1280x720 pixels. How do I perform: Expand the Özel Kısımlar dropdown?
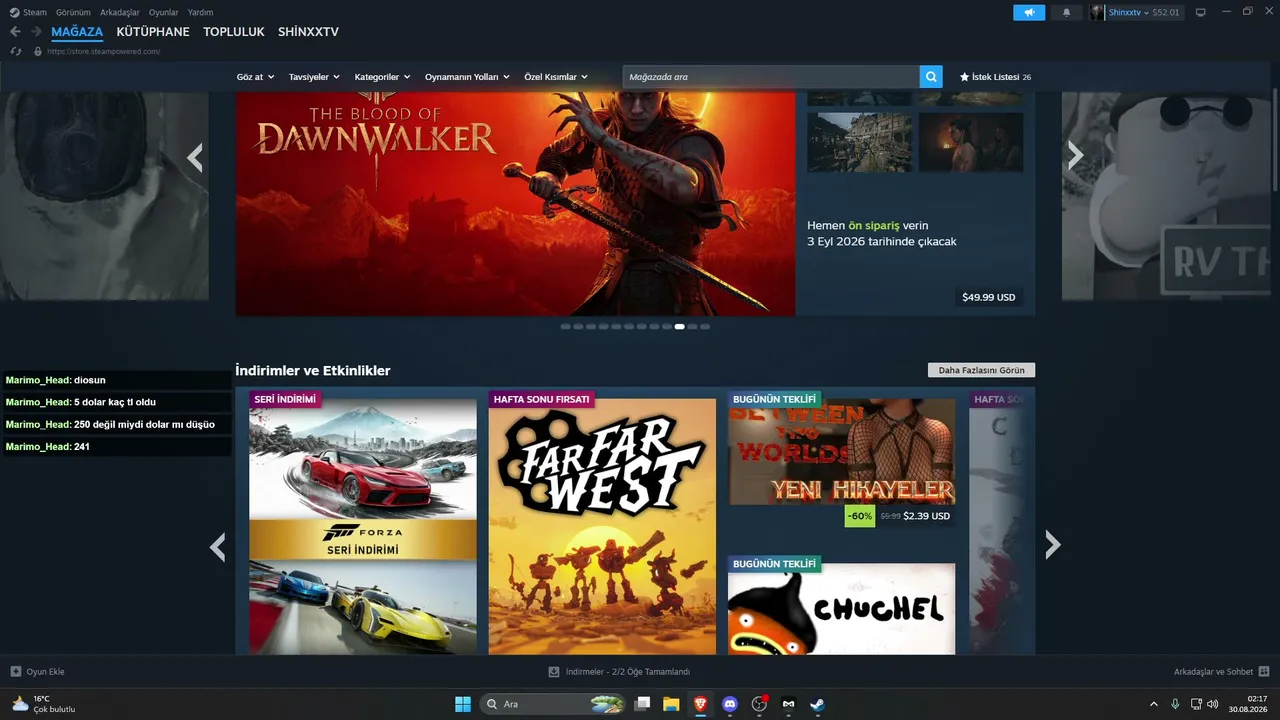[x=556, y=77]
